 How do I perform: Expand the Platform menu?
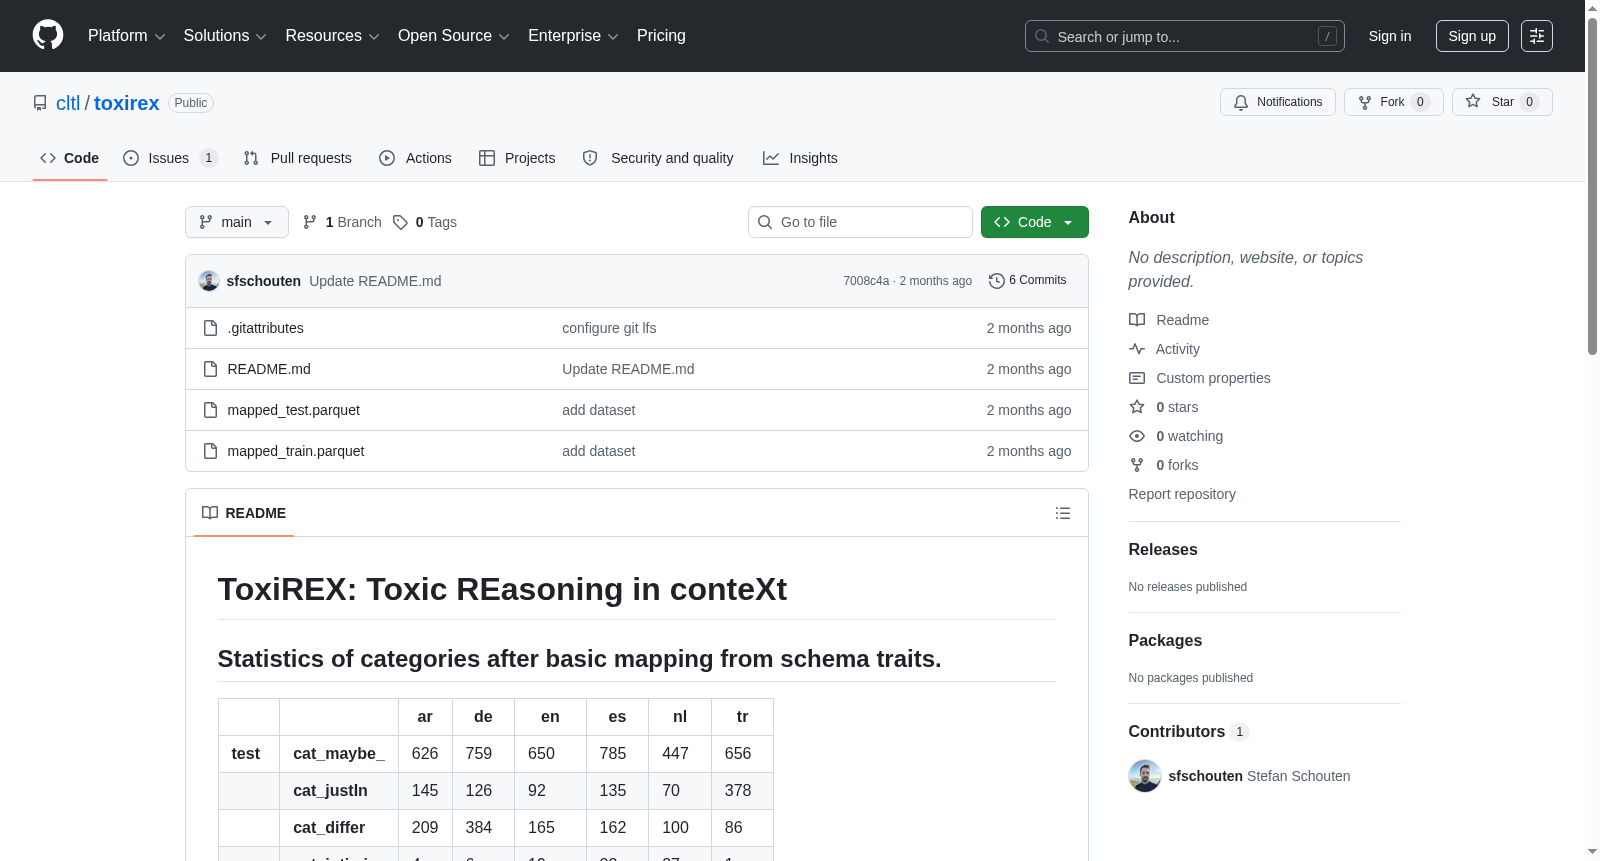(x=127, y=36)
